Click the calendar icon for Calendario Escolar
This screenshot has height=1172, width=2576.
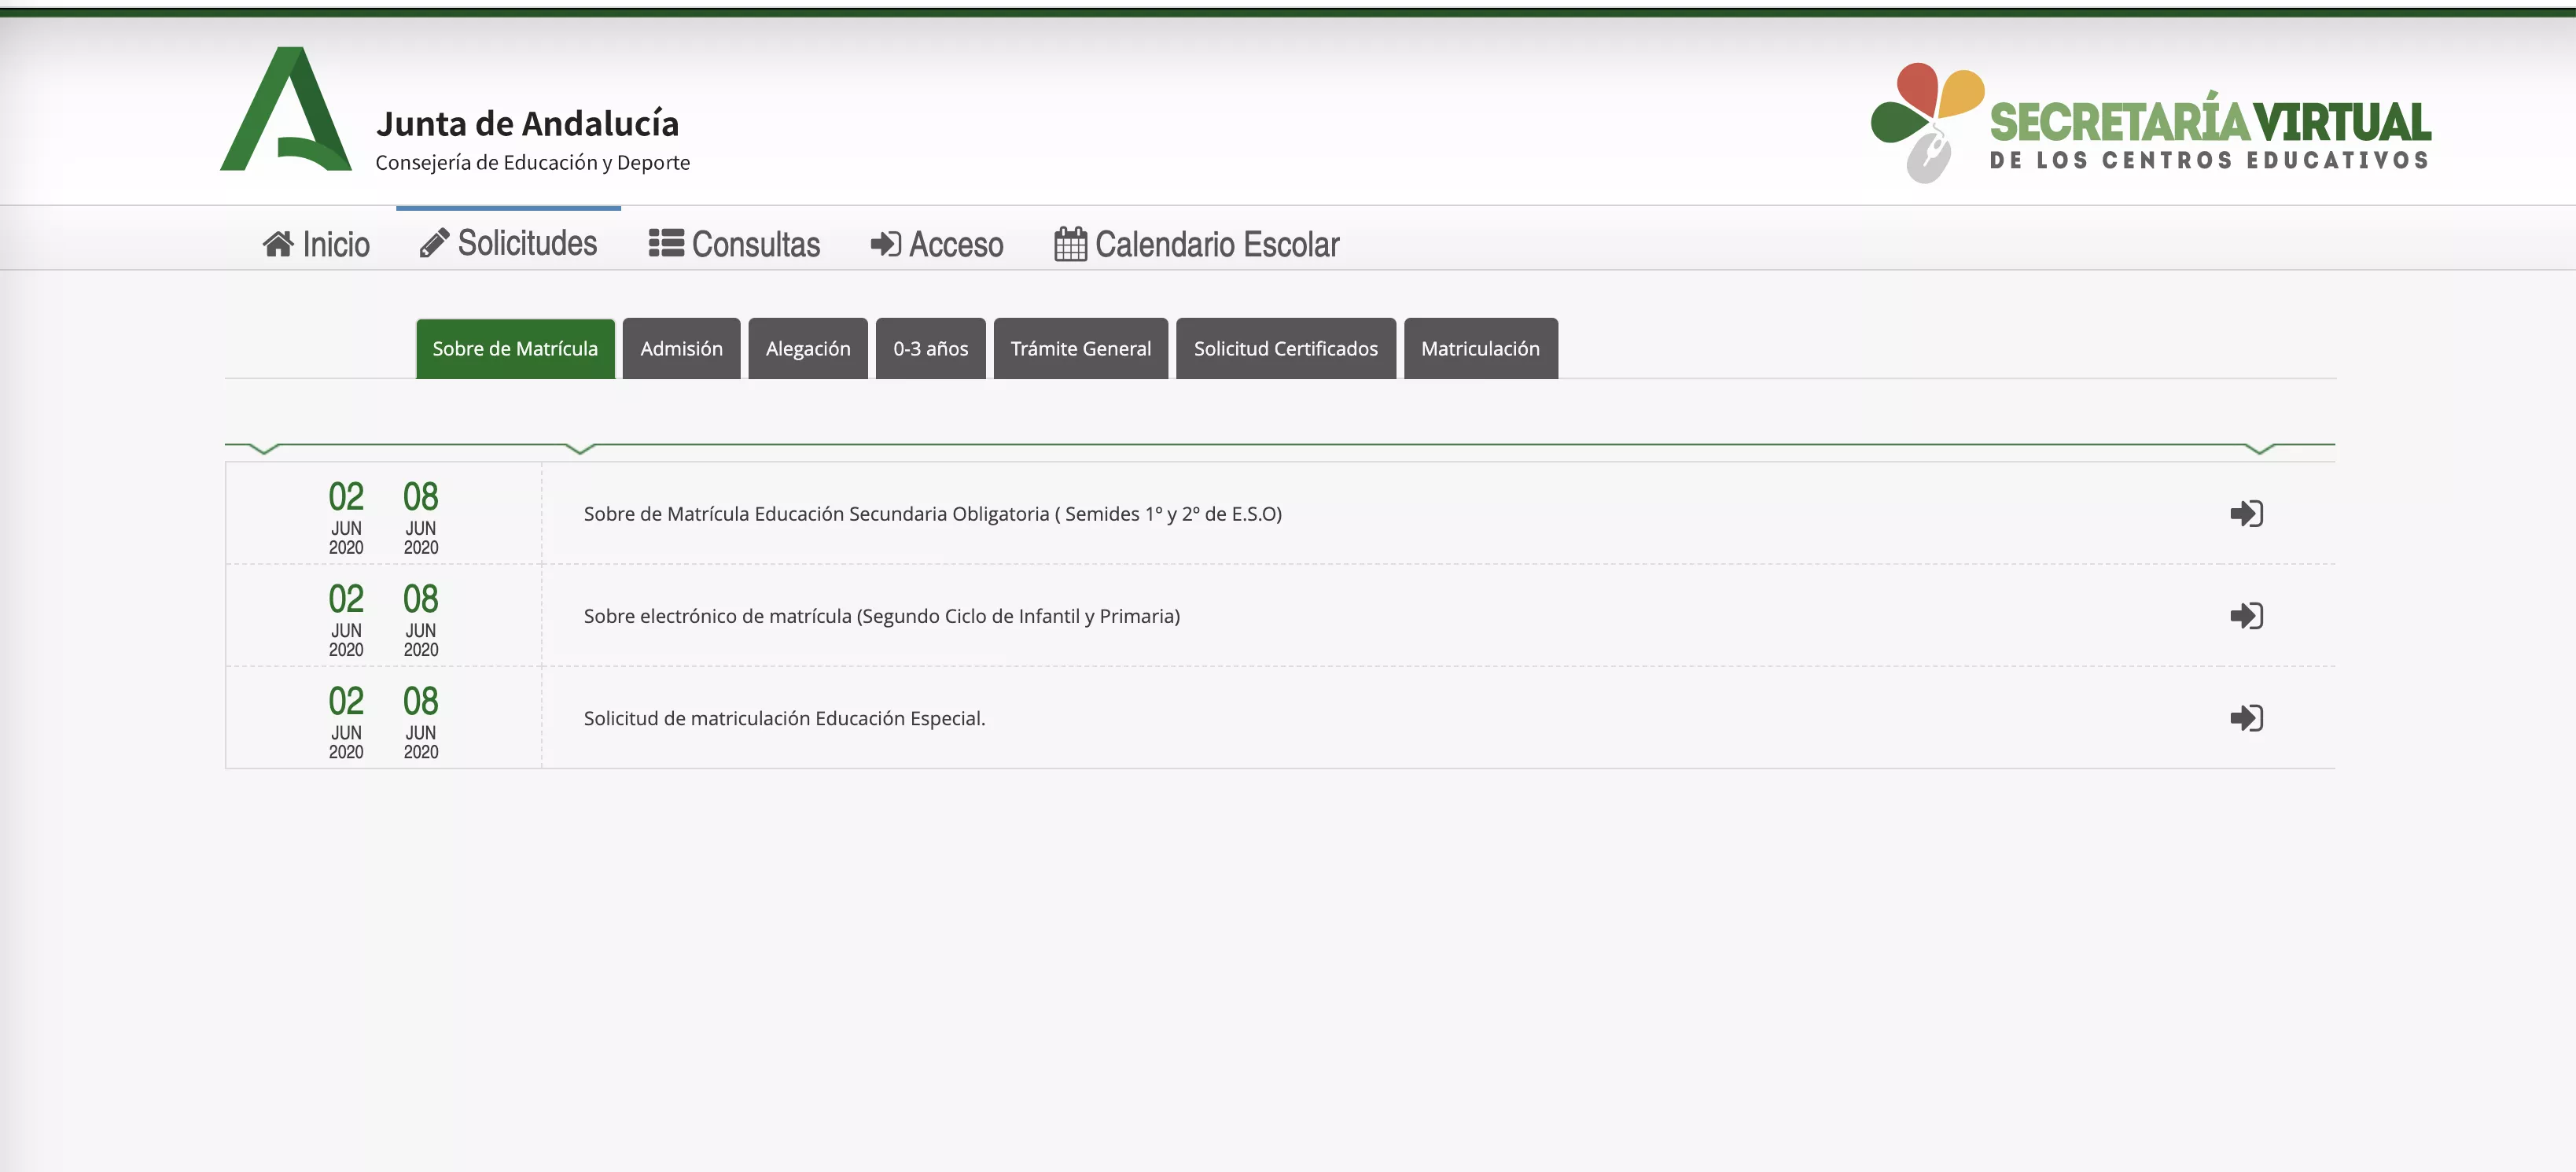(1070, 244)
